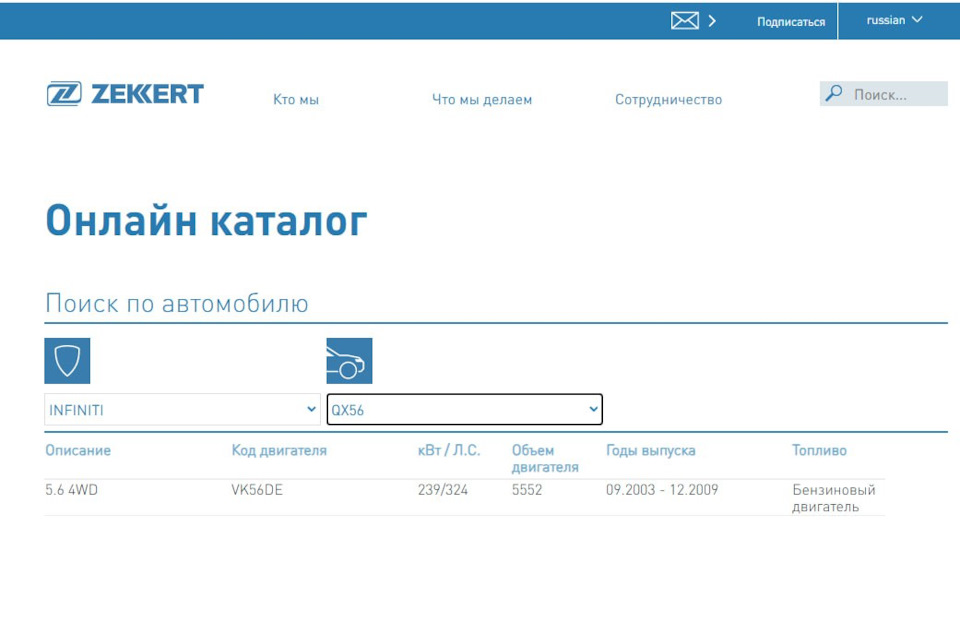960x623 pixels.
Task: Click the Описание column header
Action: click(78, 450)
